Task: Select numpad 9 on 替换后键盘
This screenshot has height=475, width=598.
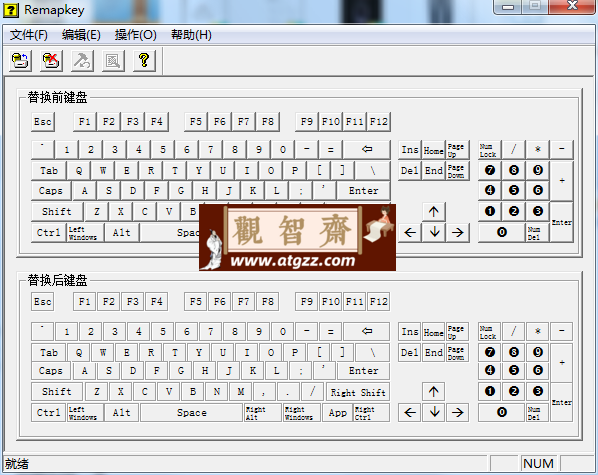Action: point(538,352)
